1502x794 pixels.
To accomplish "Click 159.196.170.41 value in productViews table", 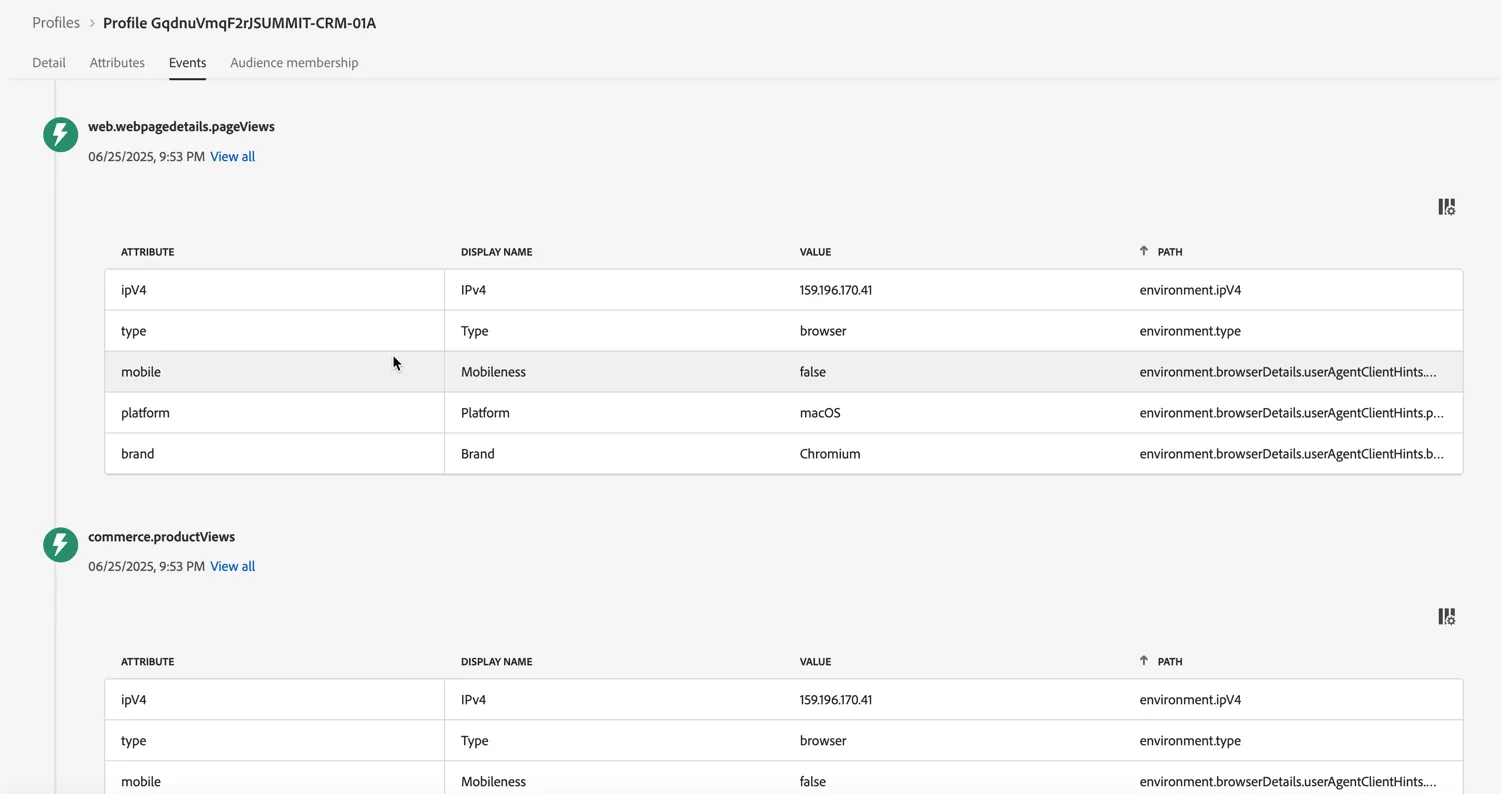I will (836, 700).
